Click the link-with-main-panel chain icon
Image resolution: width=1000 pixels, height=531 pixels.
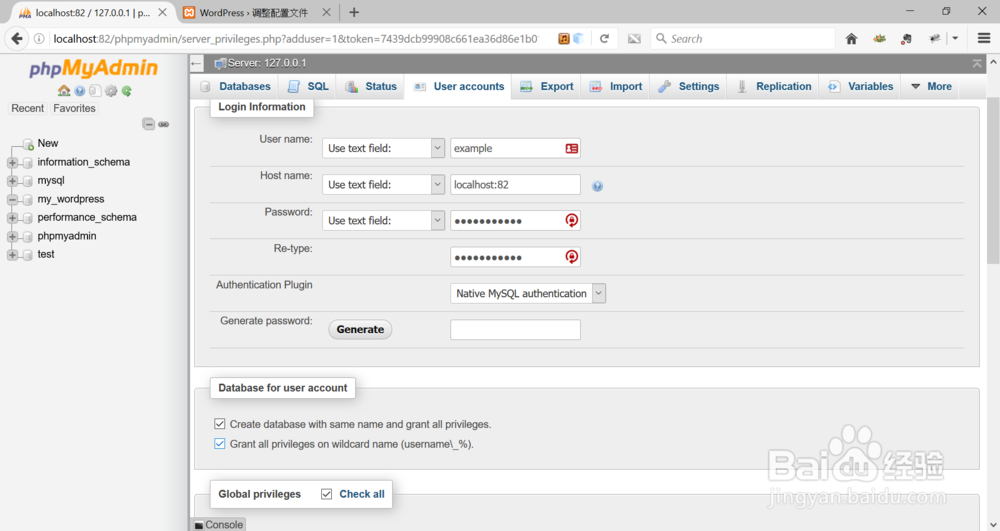coord(164,124)
